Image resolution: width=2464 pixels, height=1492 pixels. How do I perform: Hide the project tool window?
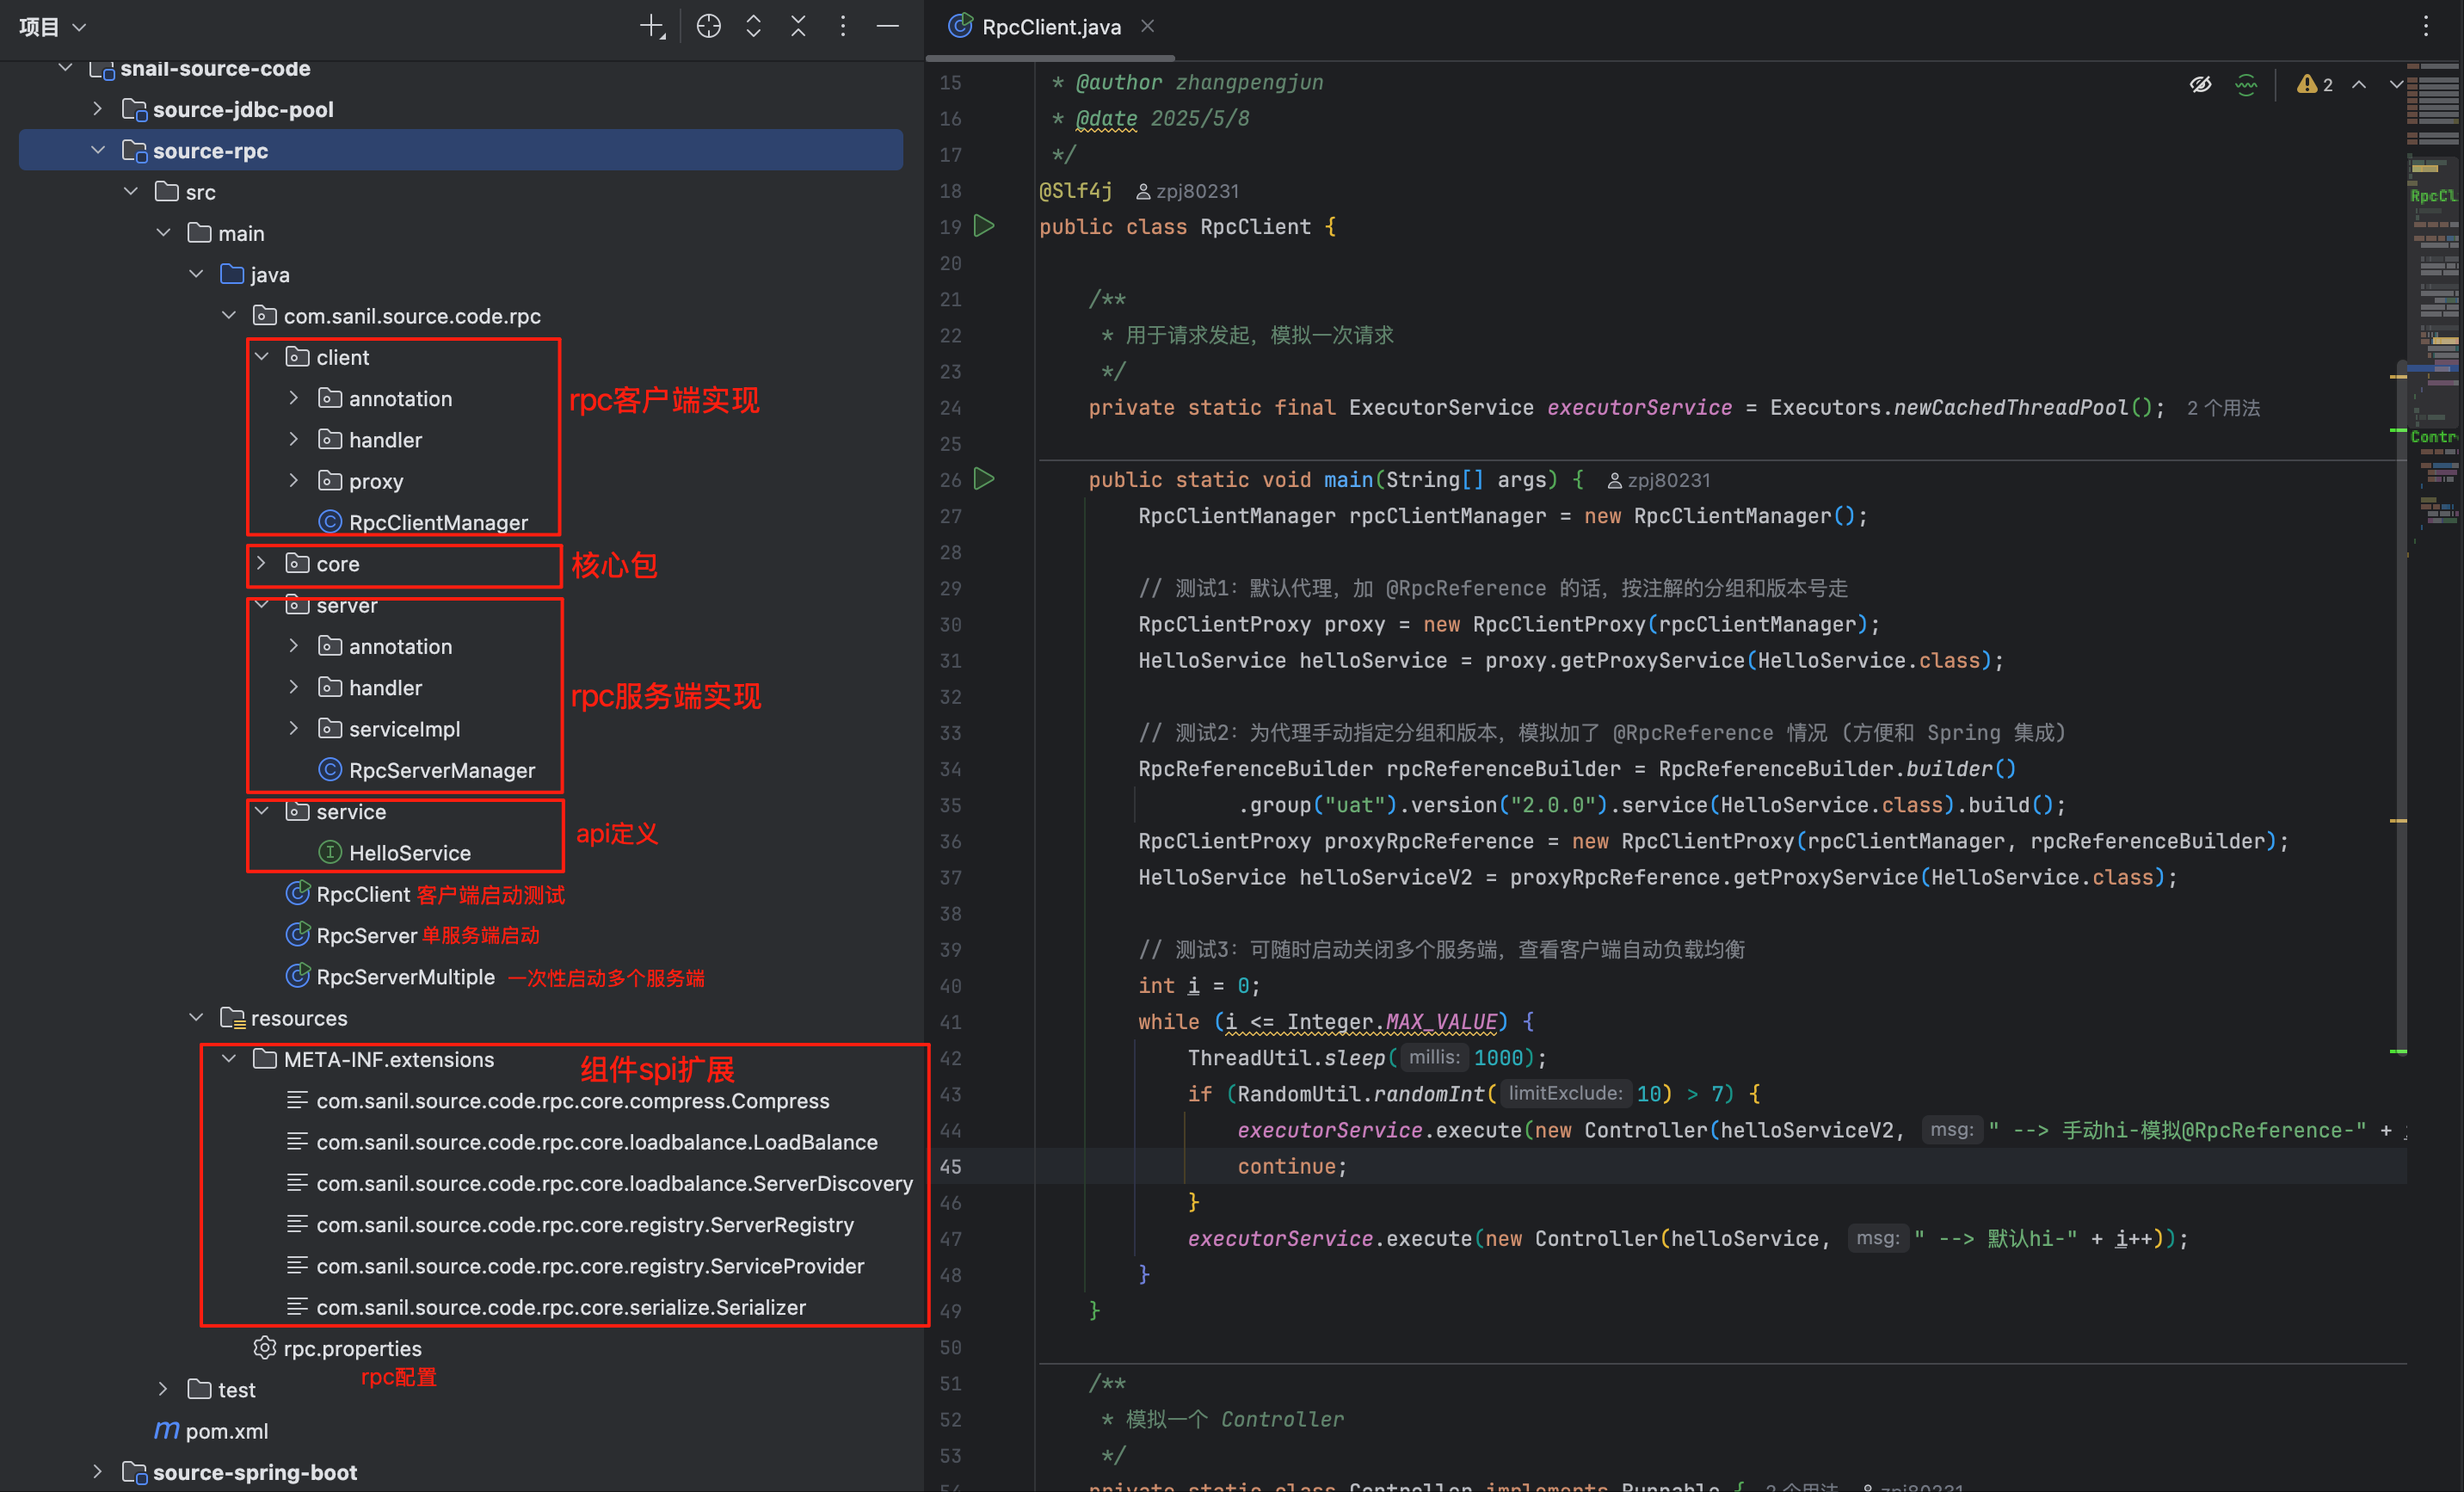pos(887,26)
